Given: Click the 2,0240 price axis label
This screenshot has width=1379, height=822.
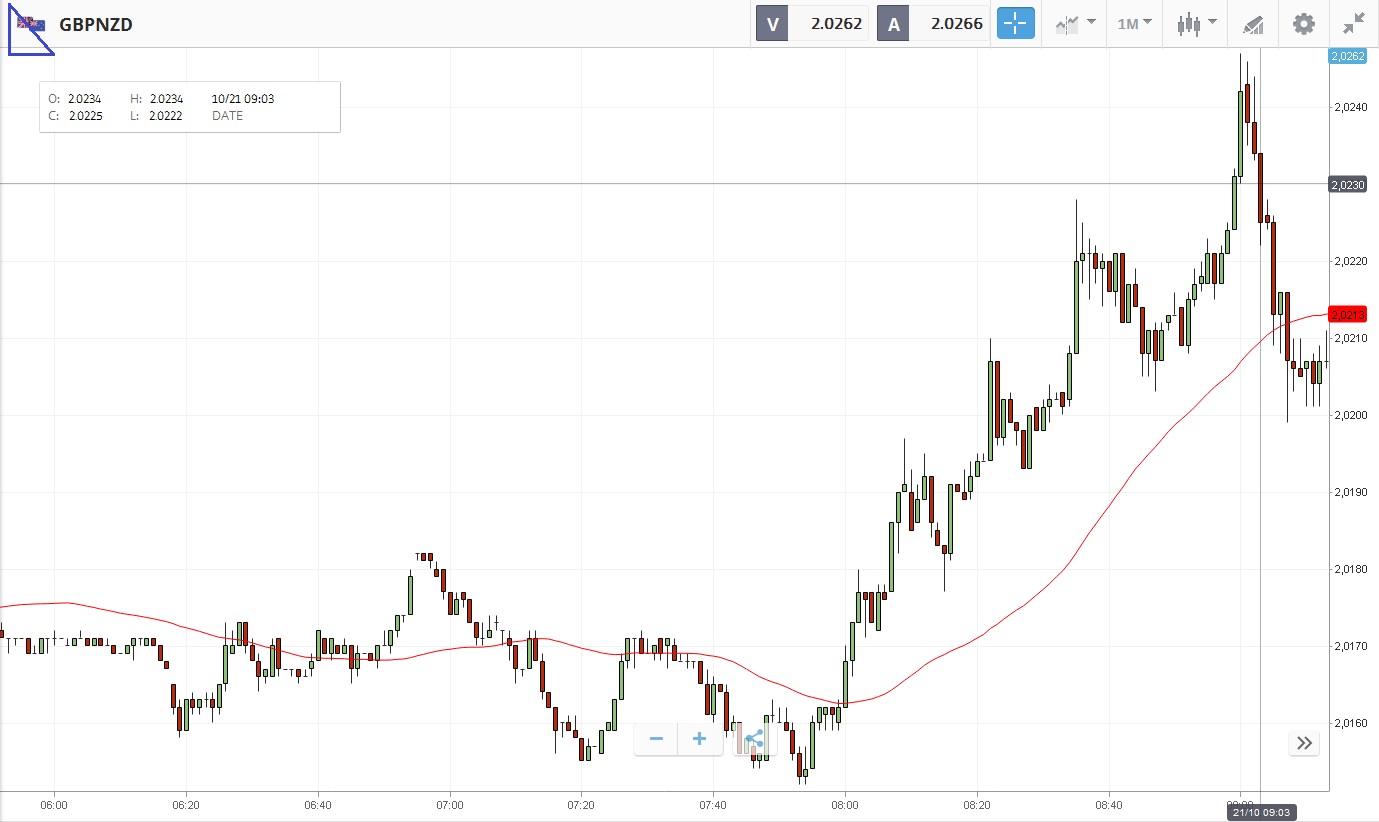Looking at the screenshot, I should [1350, 108].
